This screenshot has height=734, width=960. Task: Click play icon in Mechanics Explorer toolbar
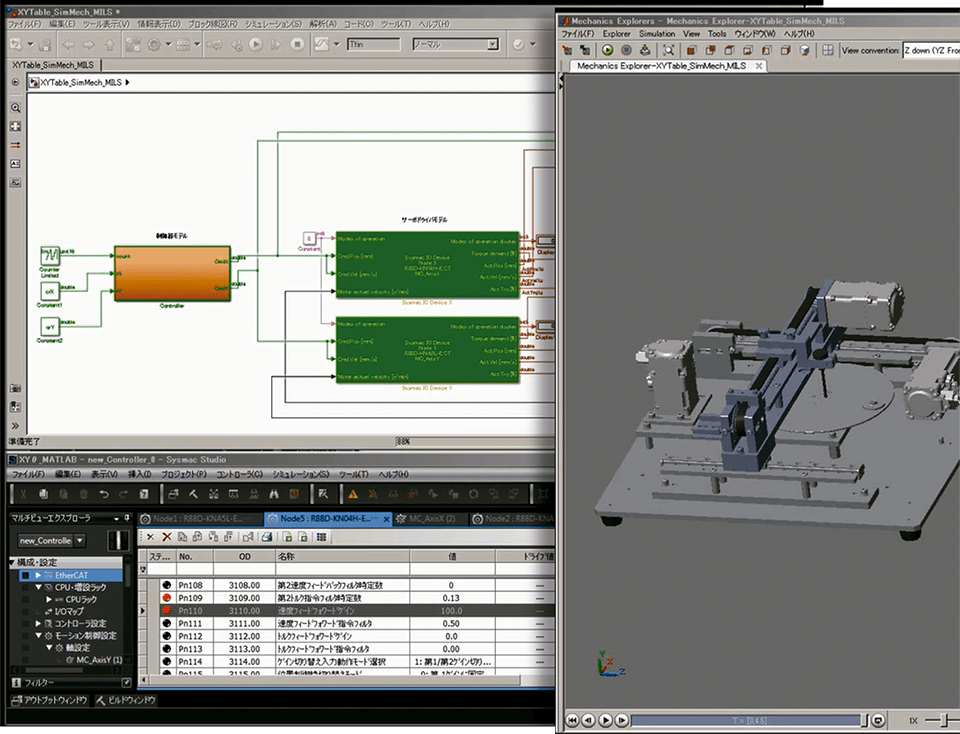click(x=607, y=50)
